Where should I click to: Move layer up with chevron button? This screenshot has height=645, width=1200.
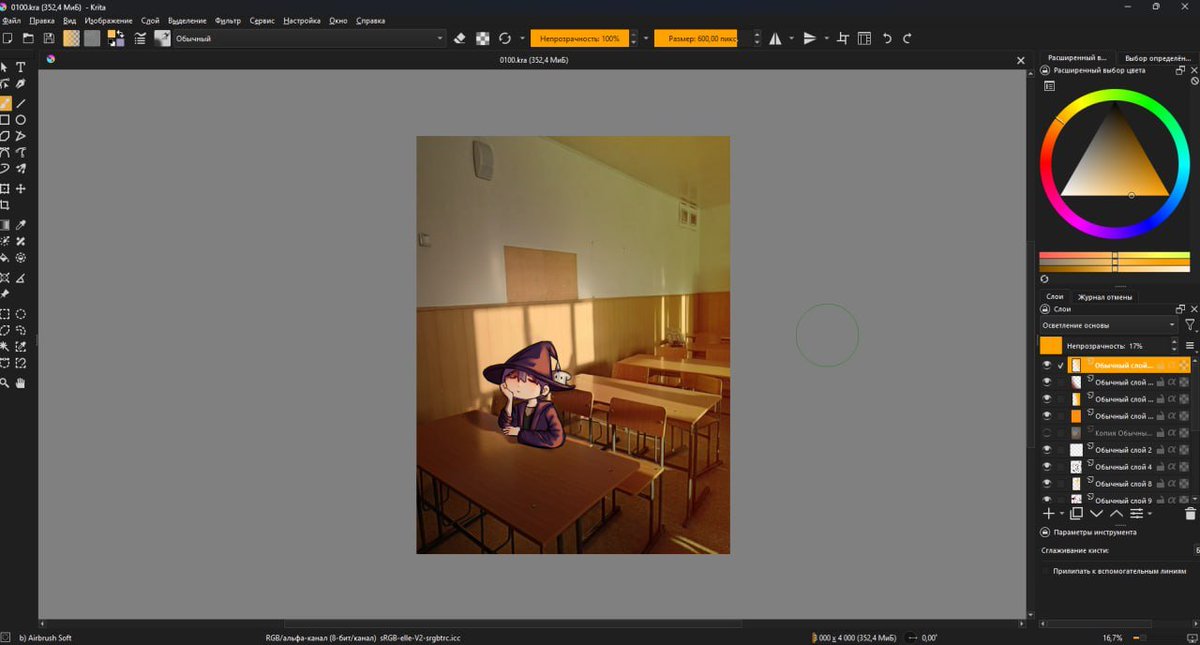(x=1117, y=513)
